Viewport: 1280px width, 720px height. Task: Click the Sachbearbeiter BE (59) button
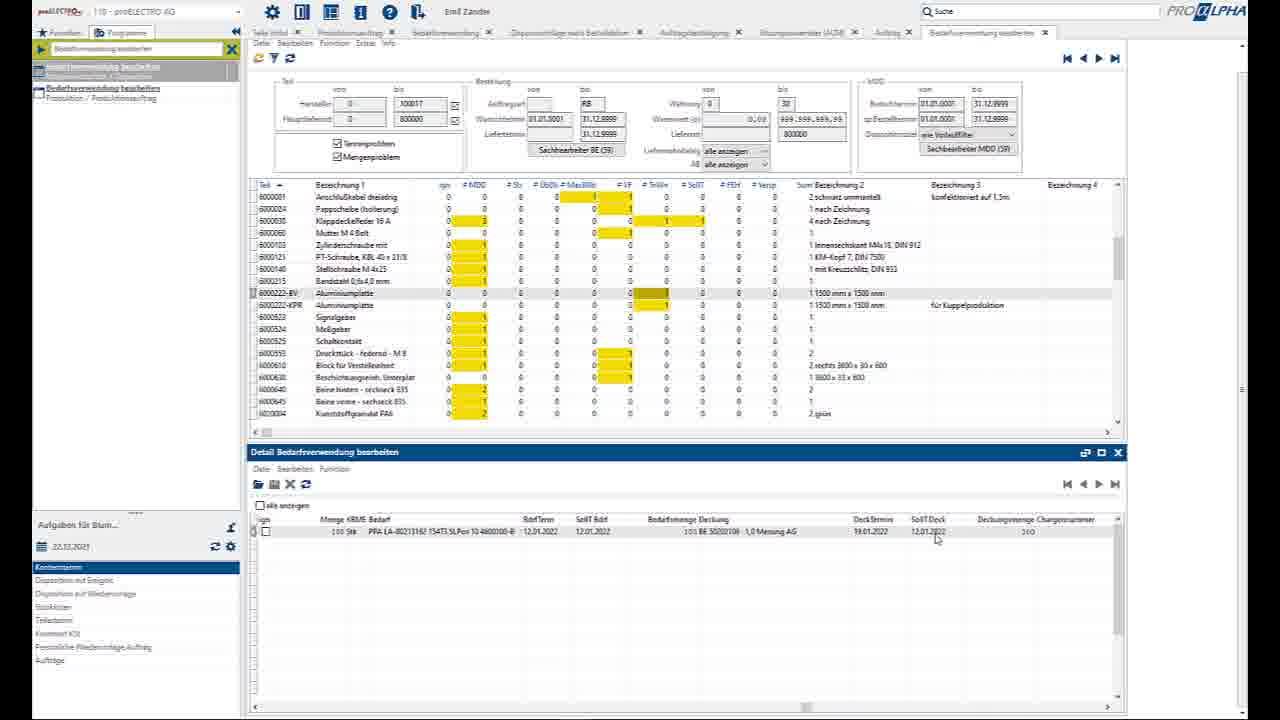[x=576, y=149]
